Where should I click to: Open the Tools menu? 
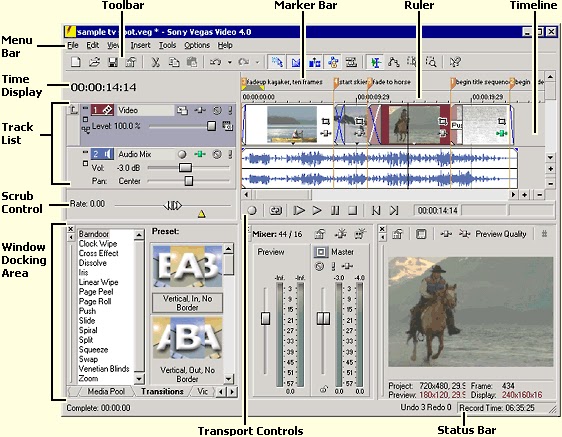[x=167, y=45]
